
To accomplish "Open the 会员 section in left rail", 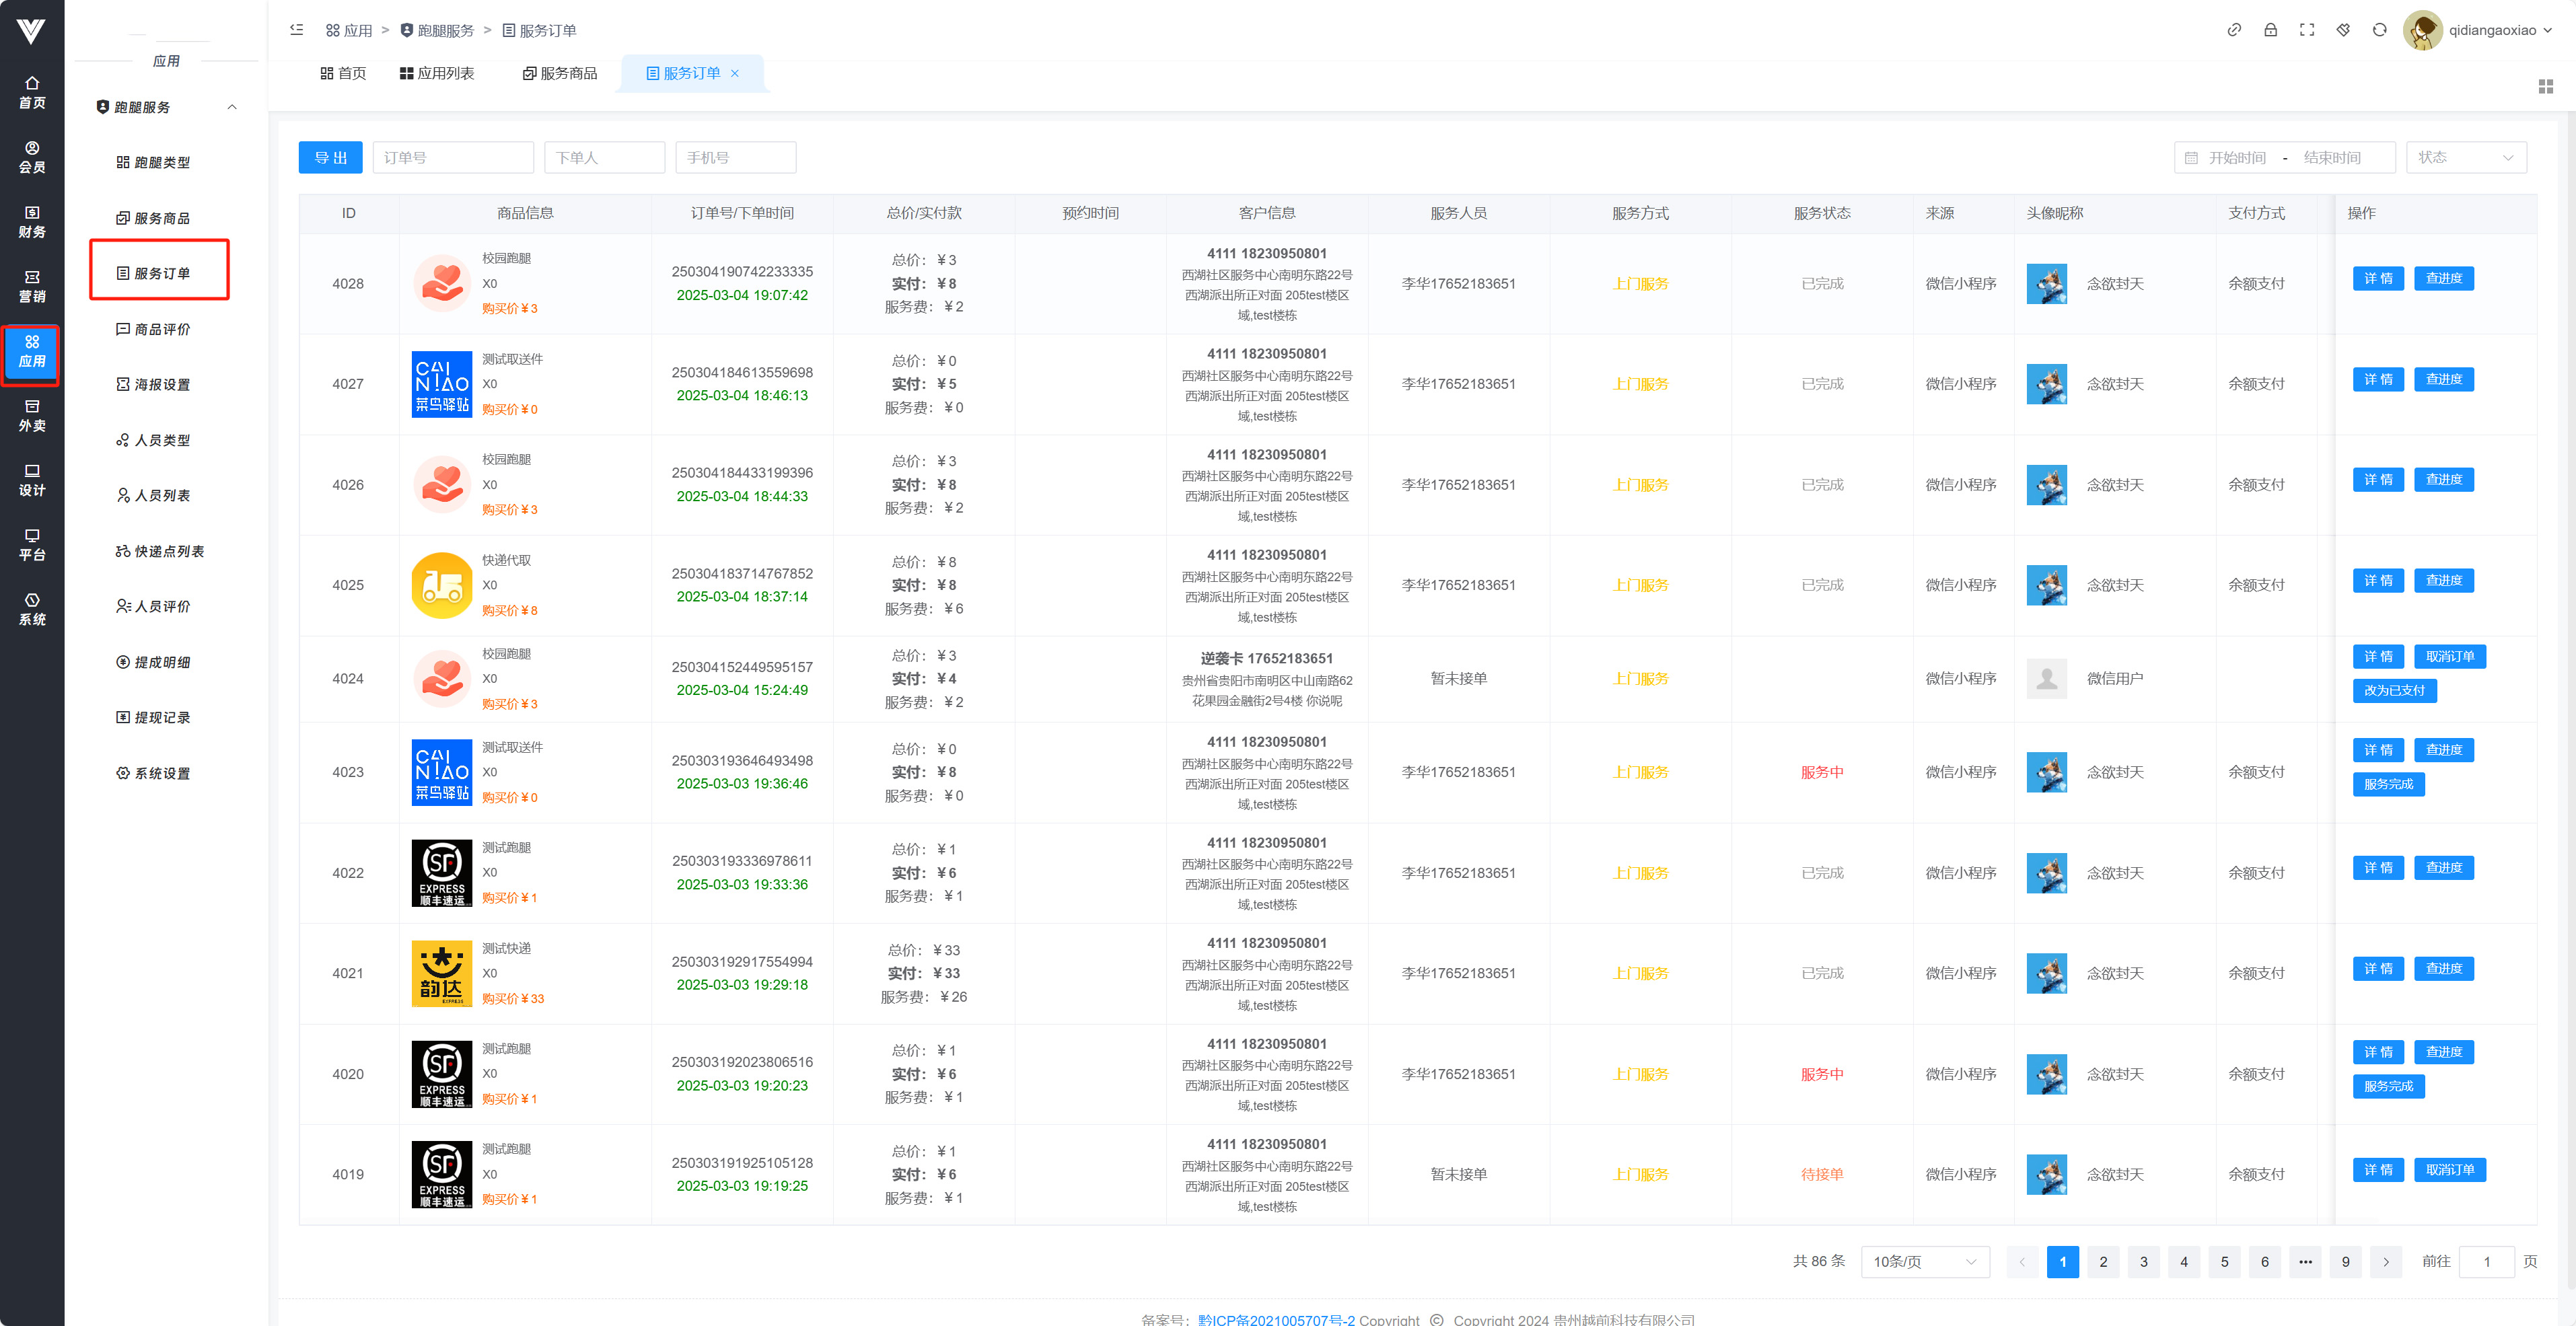I will [x=32, y=157].
